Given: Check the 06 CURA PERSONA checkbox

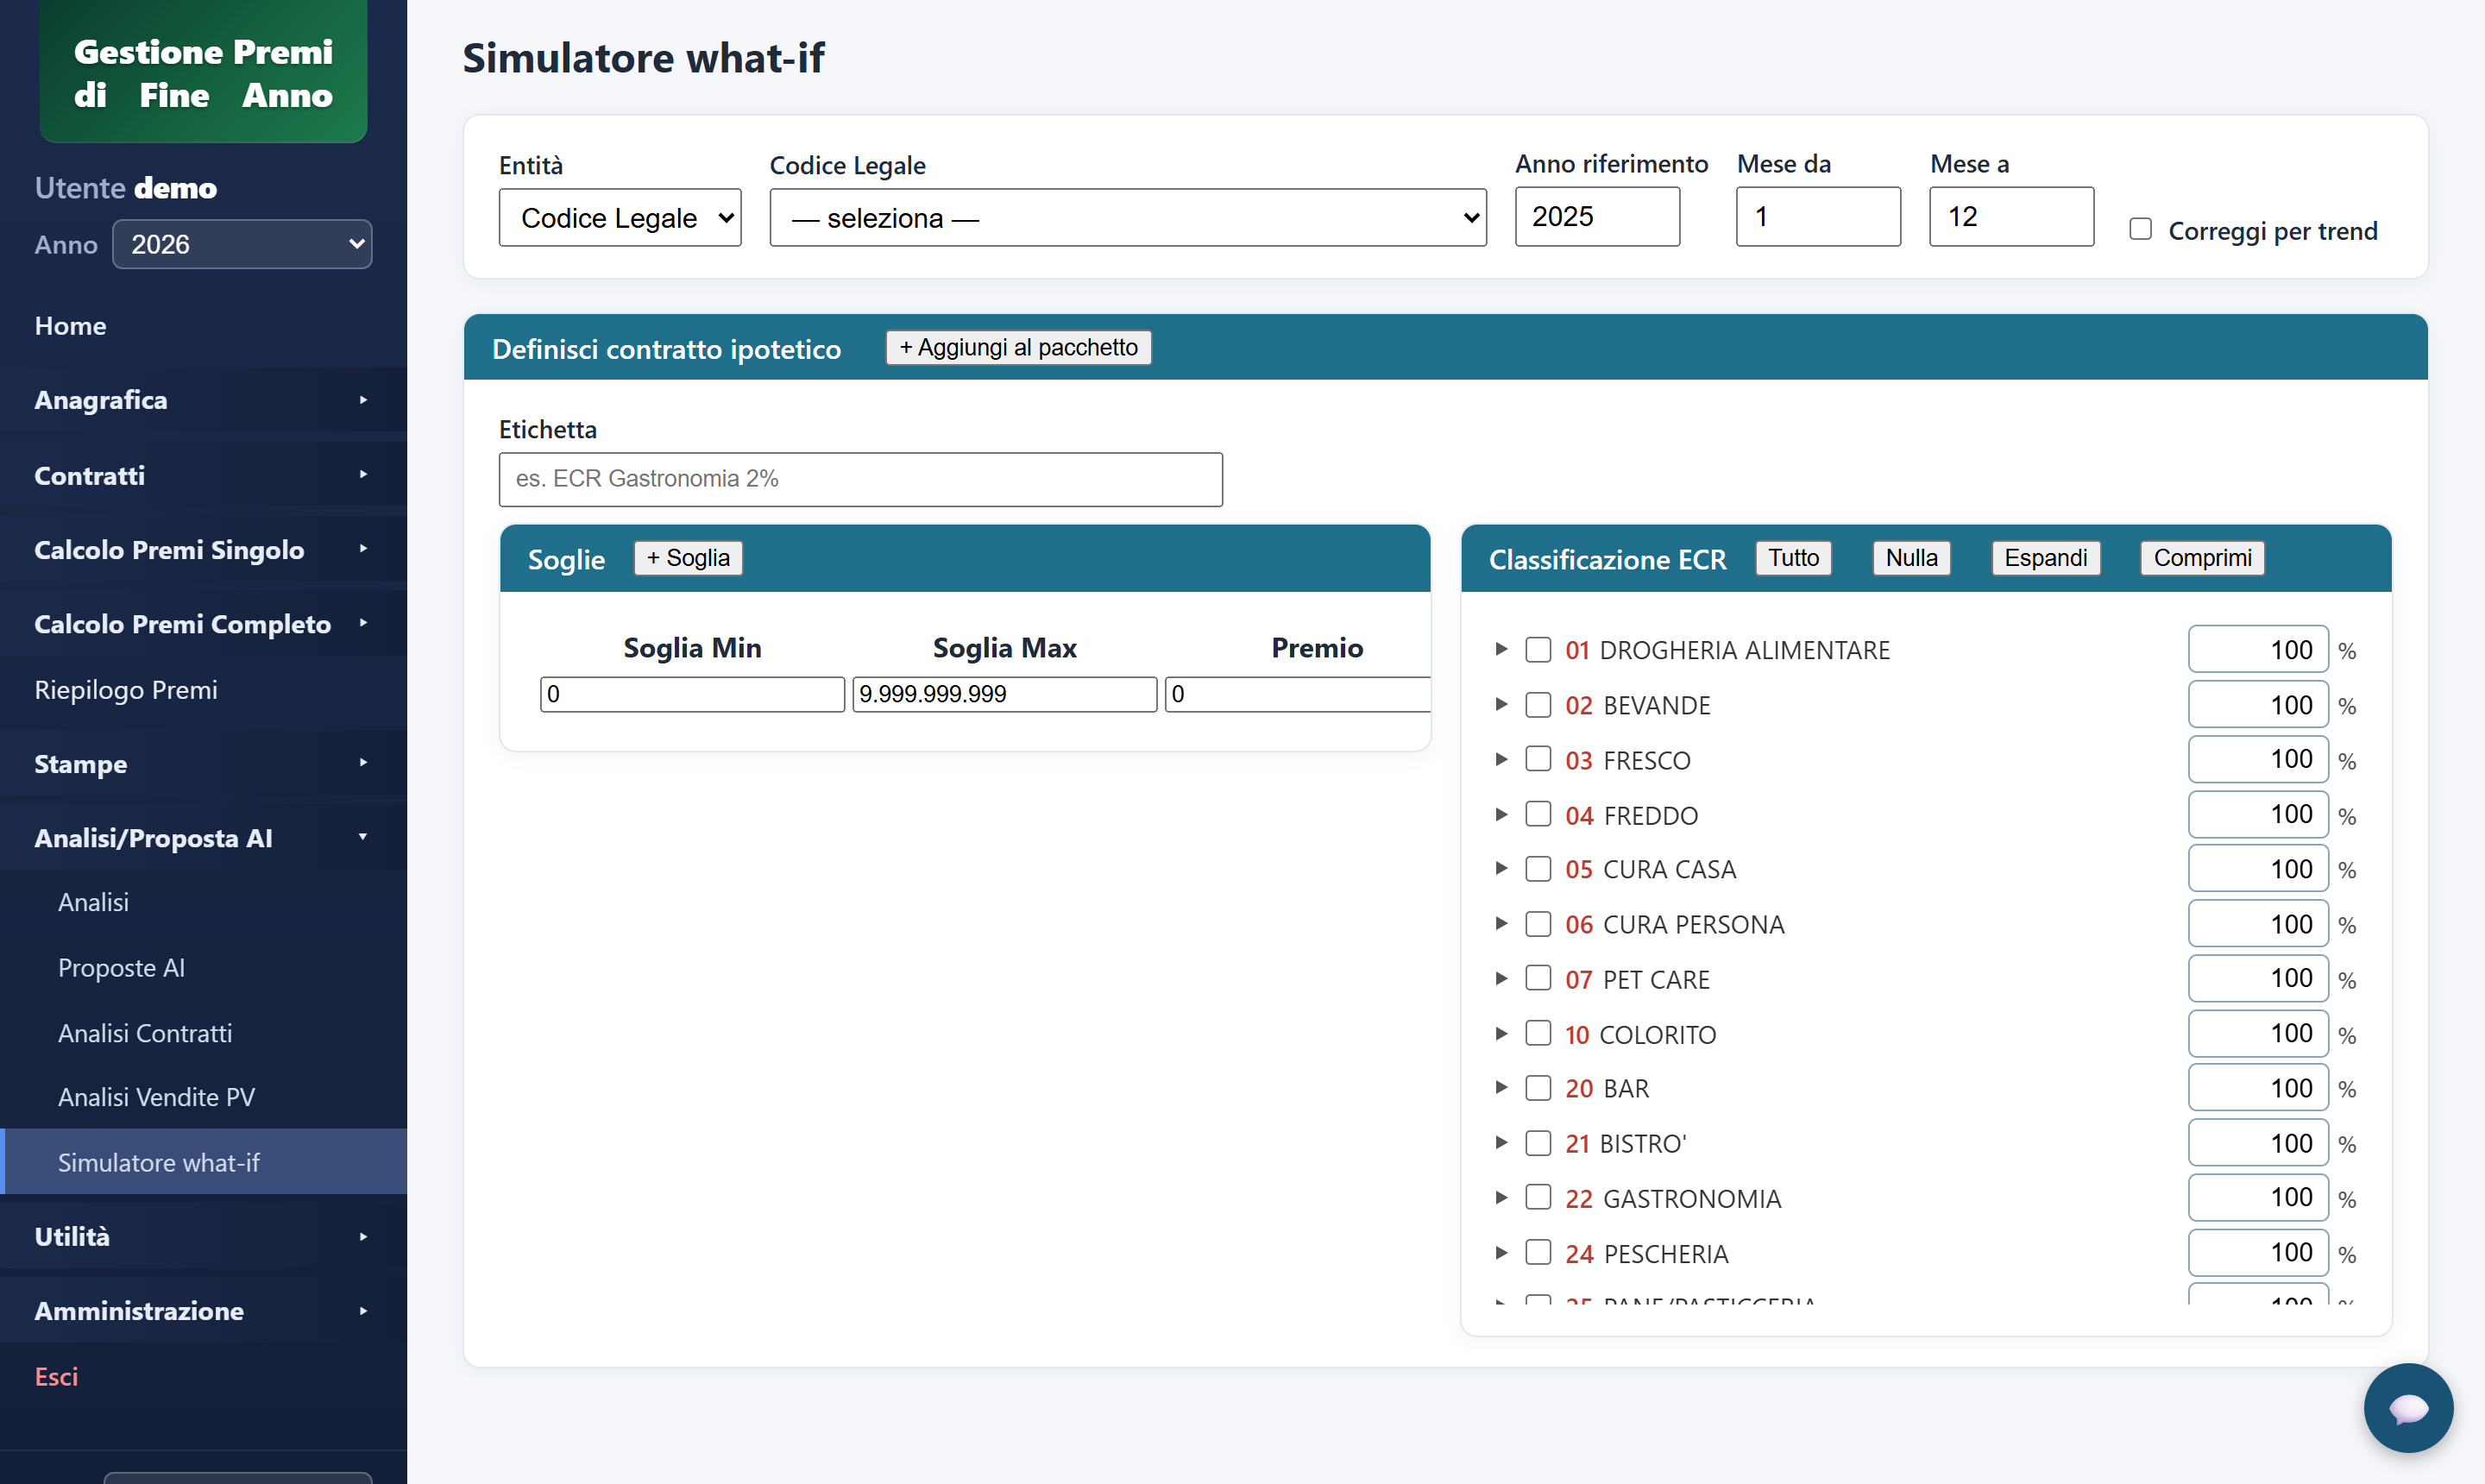Looking at the screenshot, I should pyautogui.click(x=1538, y=924).
